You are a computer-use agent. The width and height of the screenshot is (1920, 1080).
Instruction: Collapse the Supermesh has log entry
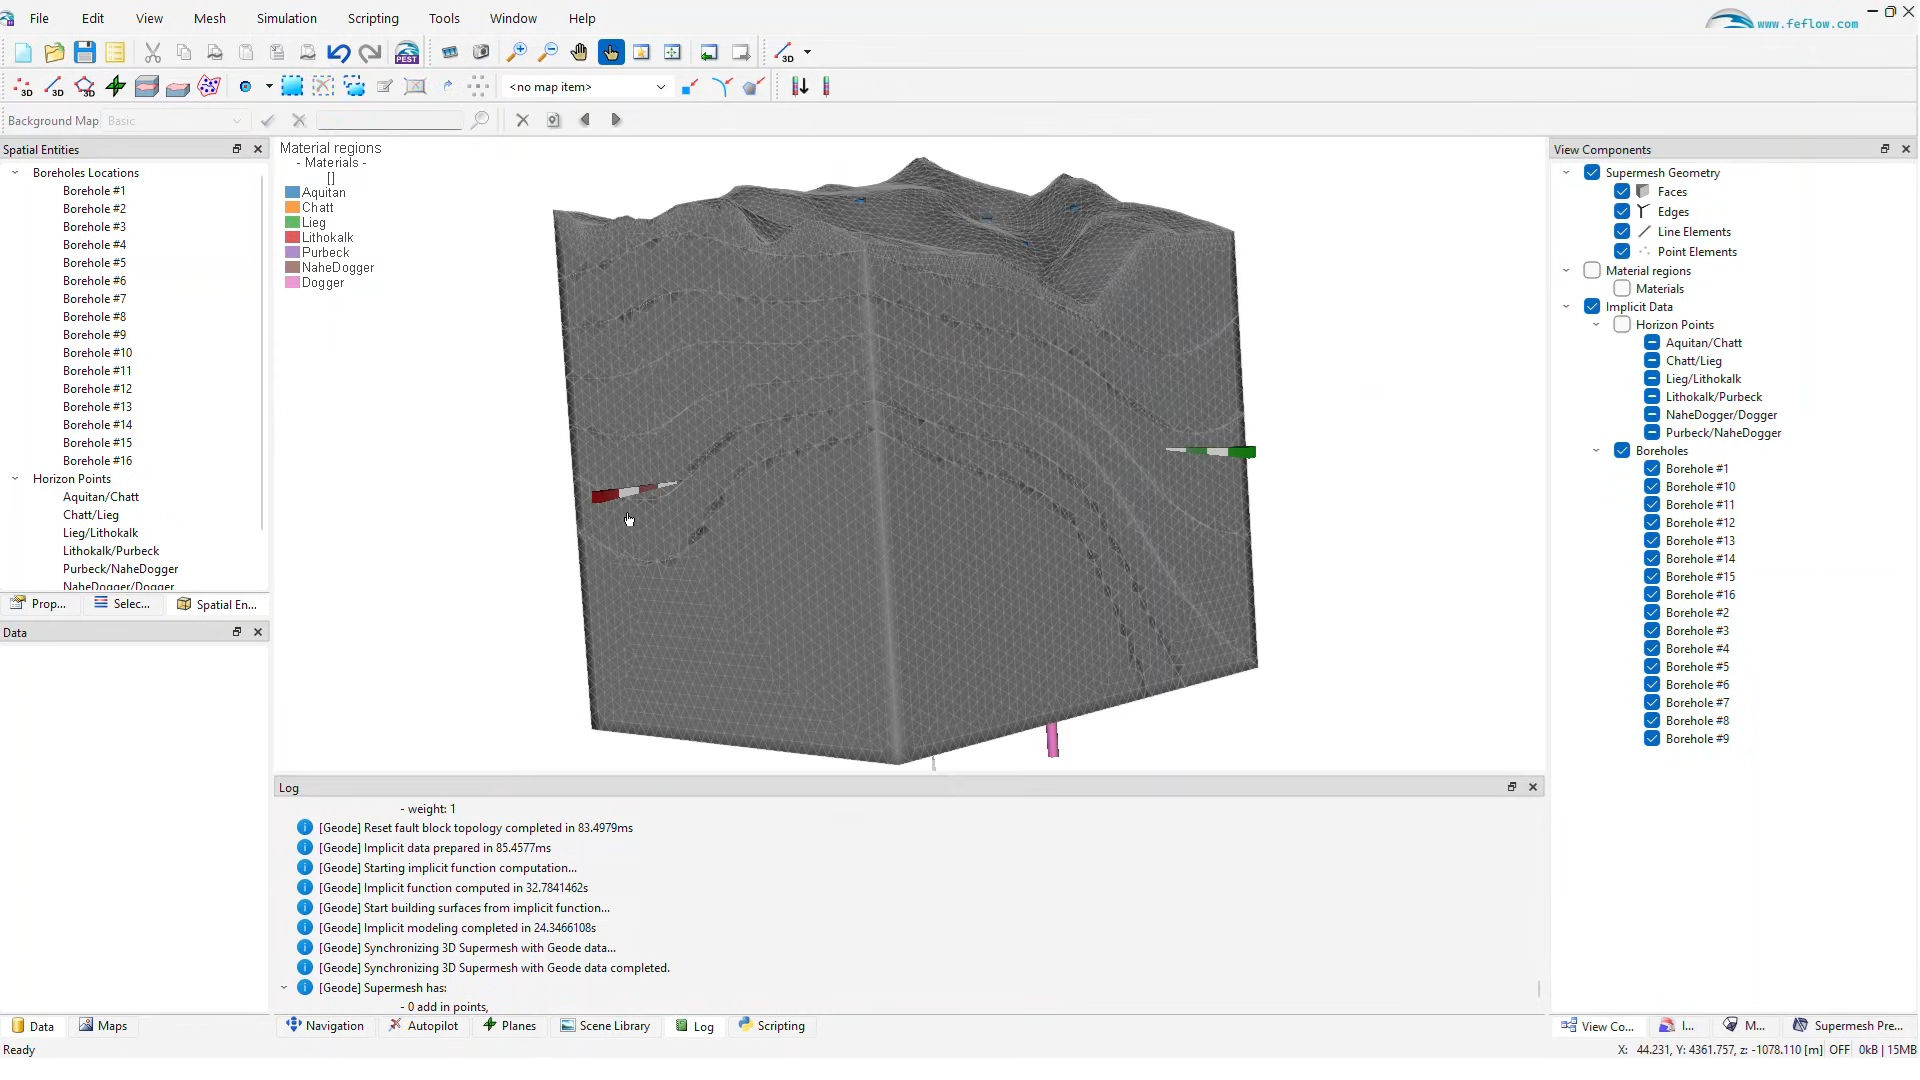(x=284, y=988)
